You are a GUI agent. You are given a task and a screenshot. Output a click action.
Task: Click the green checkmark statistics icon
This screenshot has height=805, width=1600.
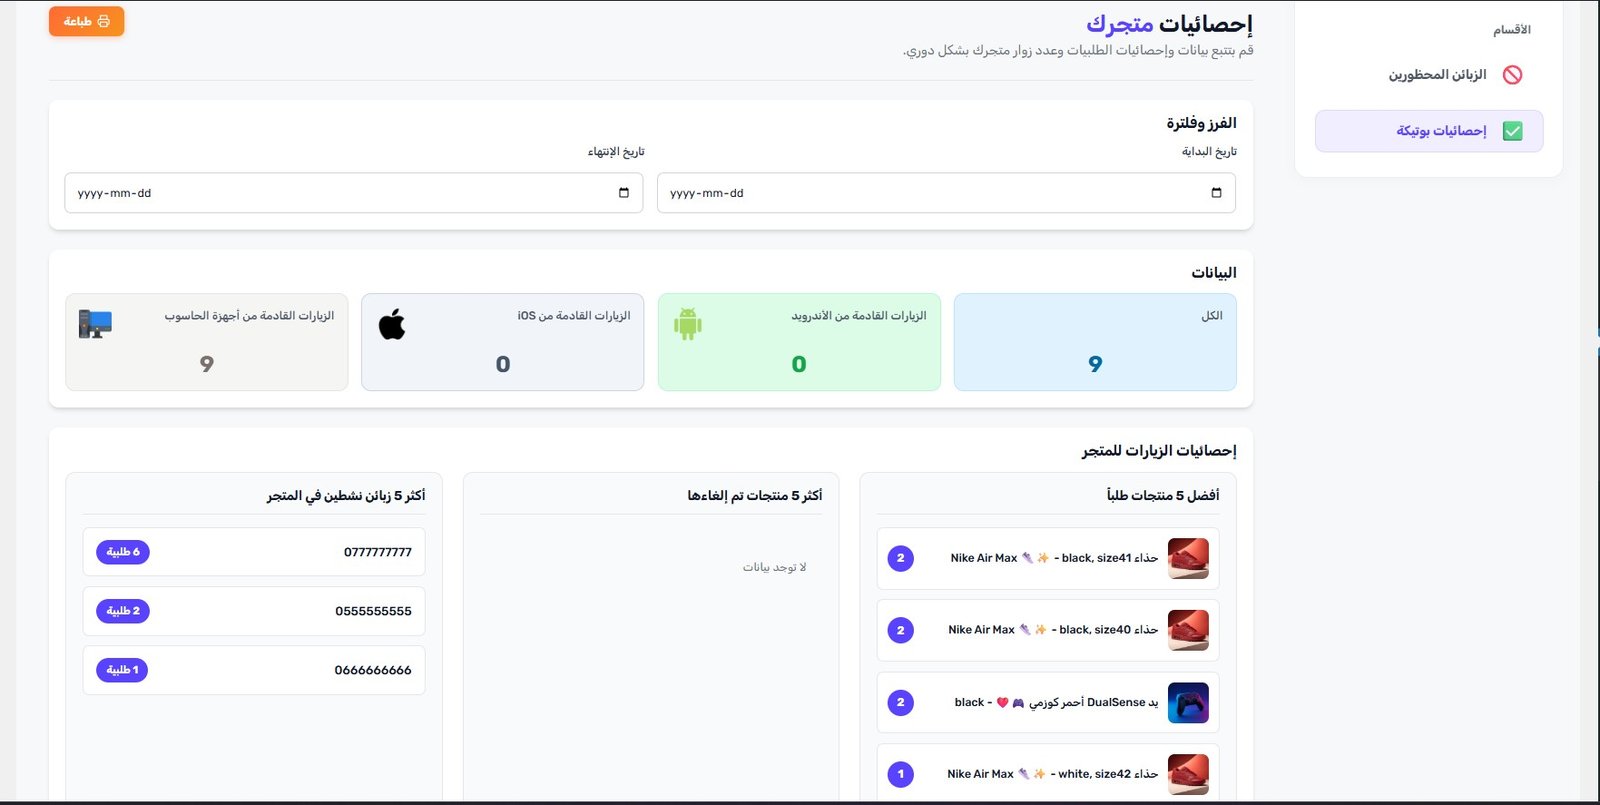click(1512, 131)
